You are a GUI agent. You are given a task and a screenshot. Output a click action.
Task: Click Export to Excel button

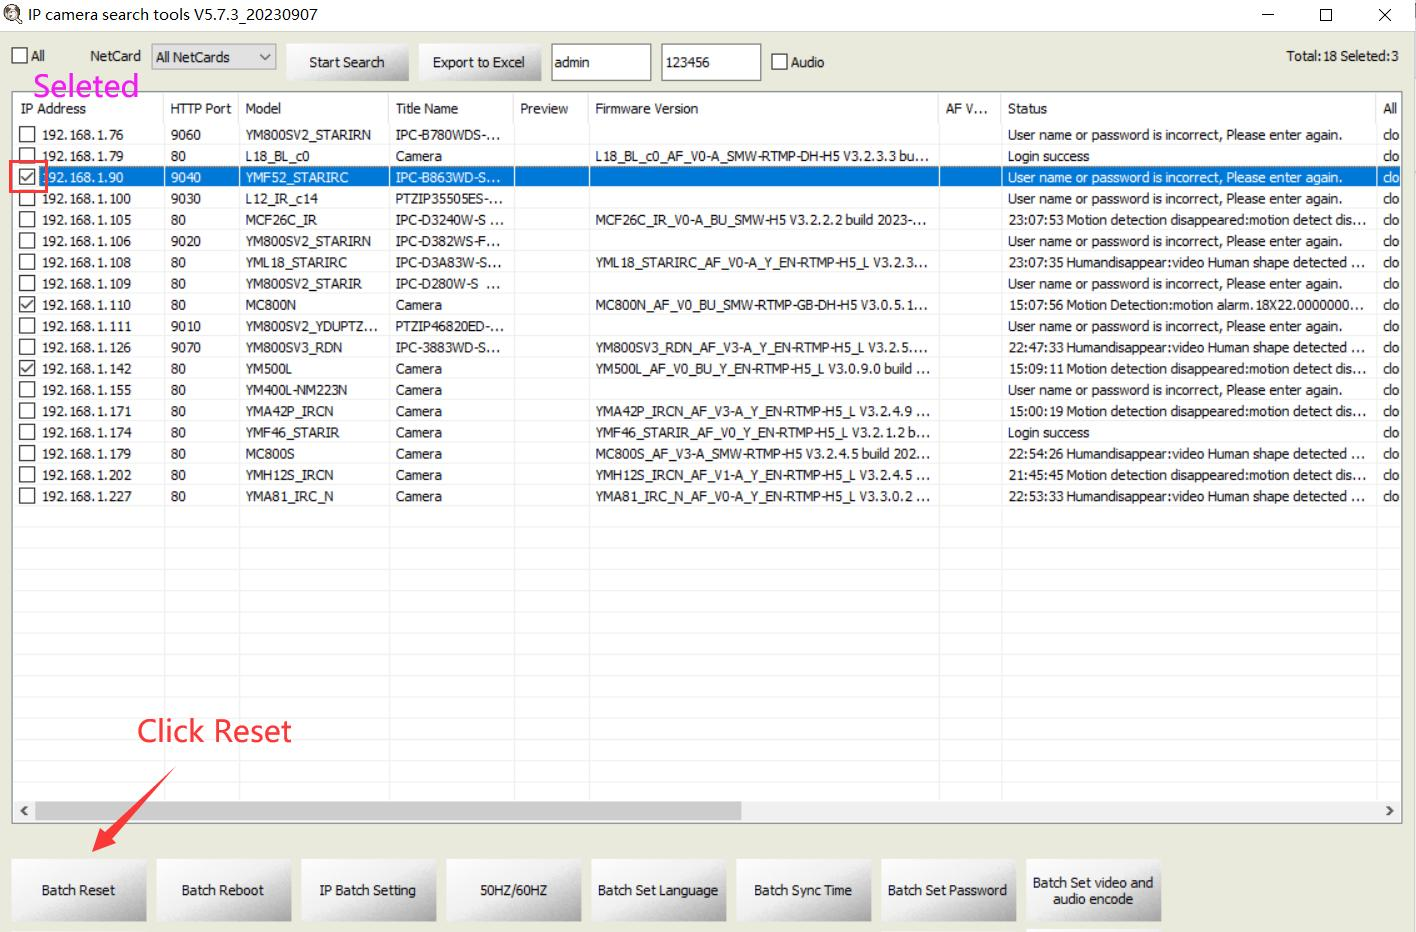[479, 62]
